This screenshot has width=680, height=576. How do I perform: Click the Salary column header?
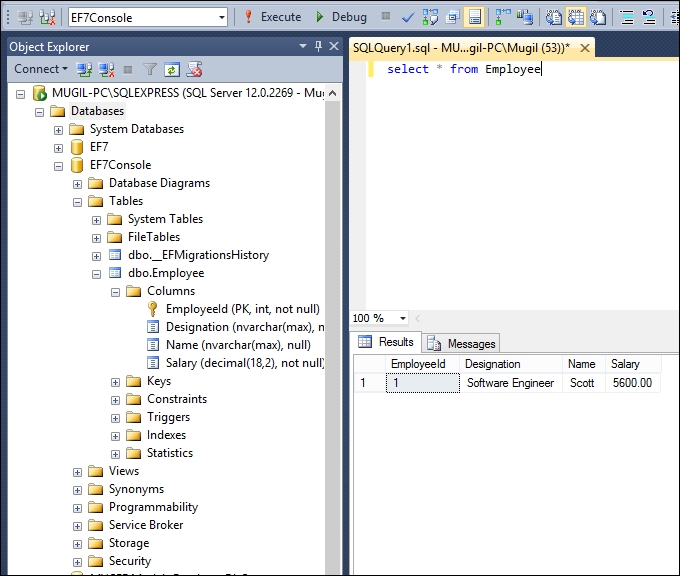click(x=633, y=363)
